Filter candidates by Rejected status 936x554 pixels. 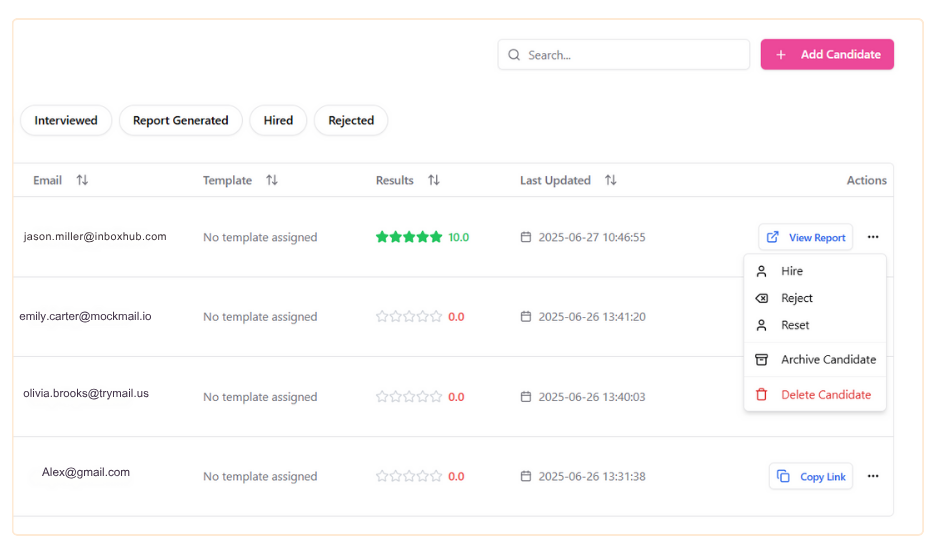[x=351, y=120]
